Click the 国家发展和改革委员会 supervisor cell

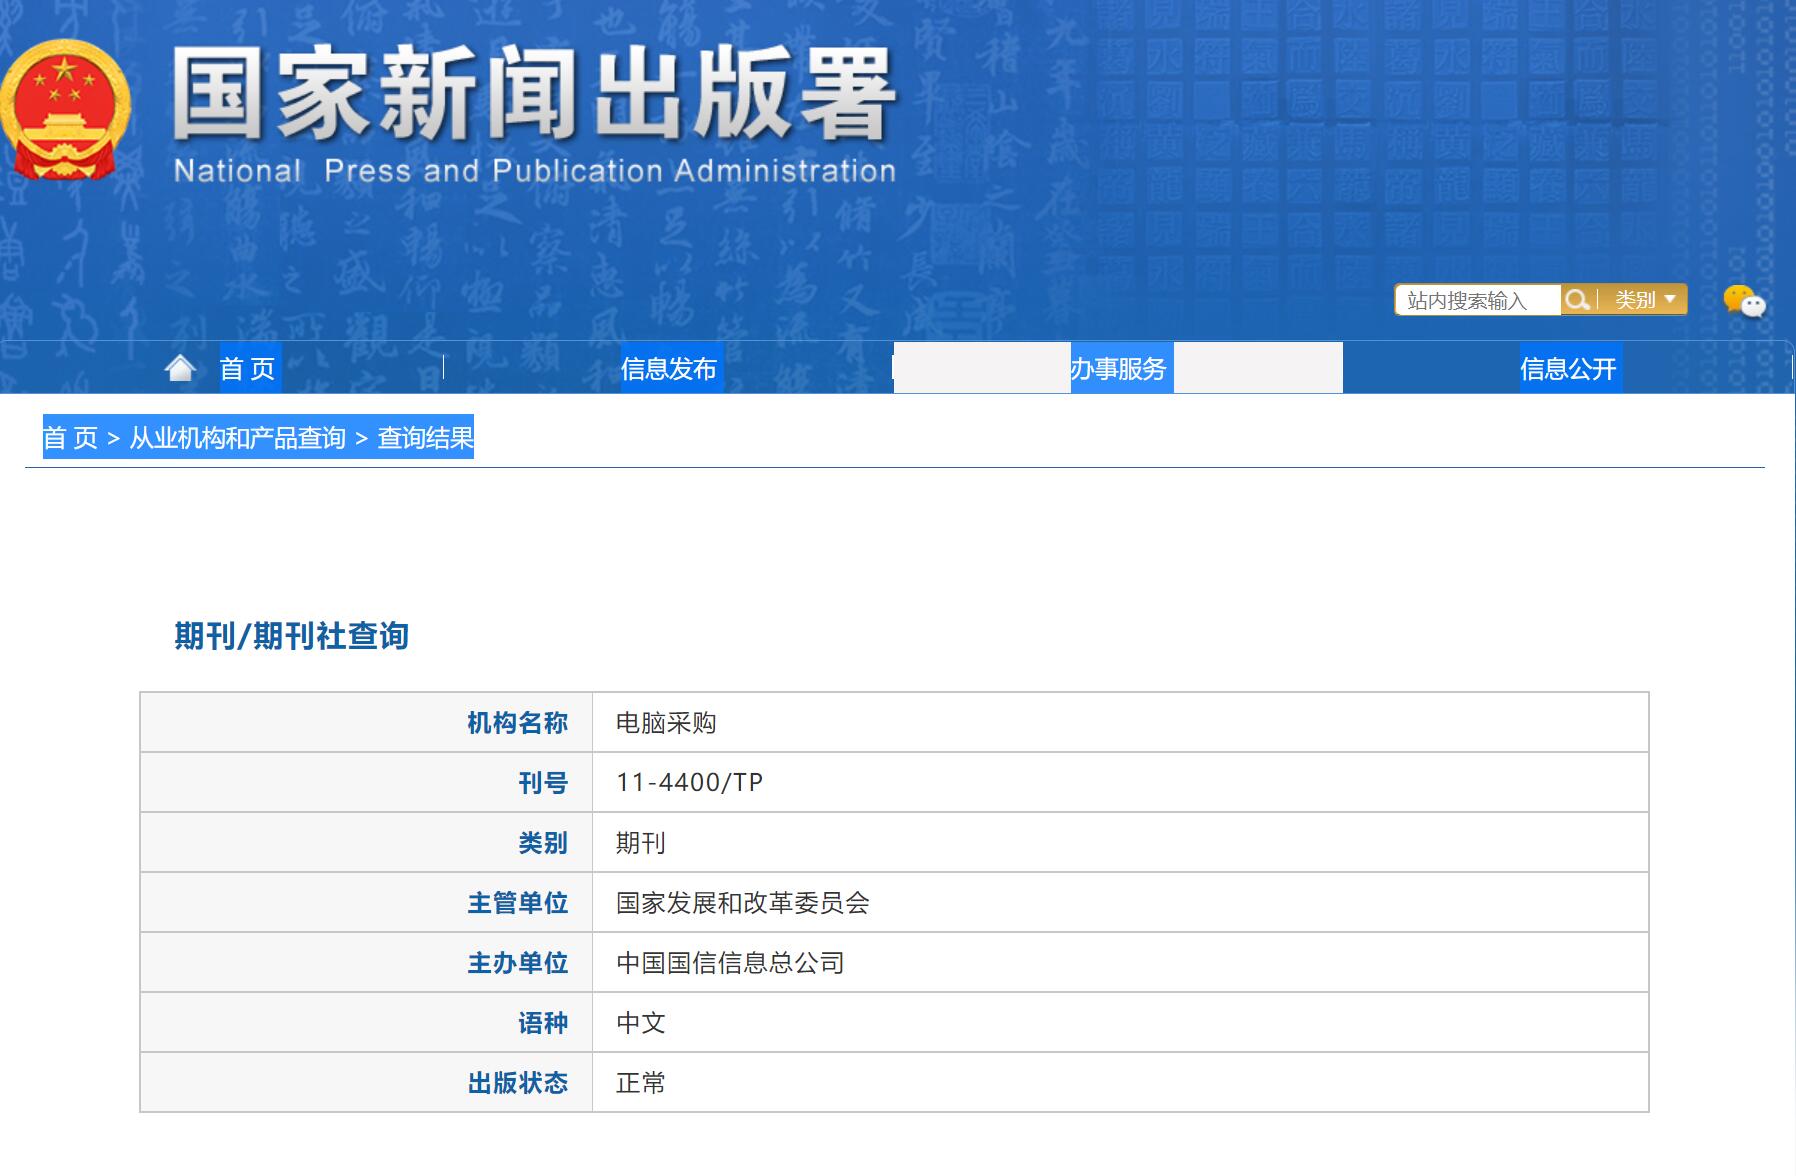coord(743,903)
